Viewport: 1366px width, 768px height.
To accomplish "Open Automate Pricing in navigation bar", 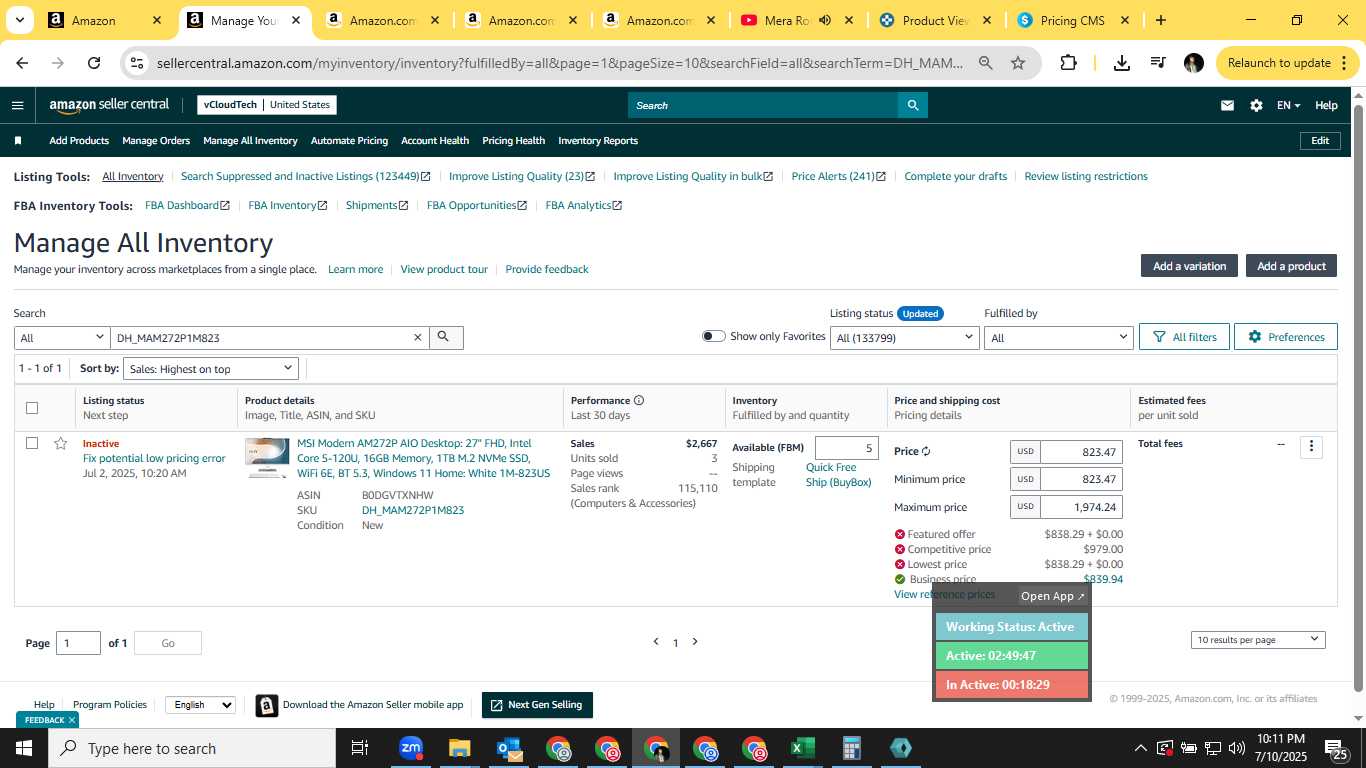I will 349,141.
